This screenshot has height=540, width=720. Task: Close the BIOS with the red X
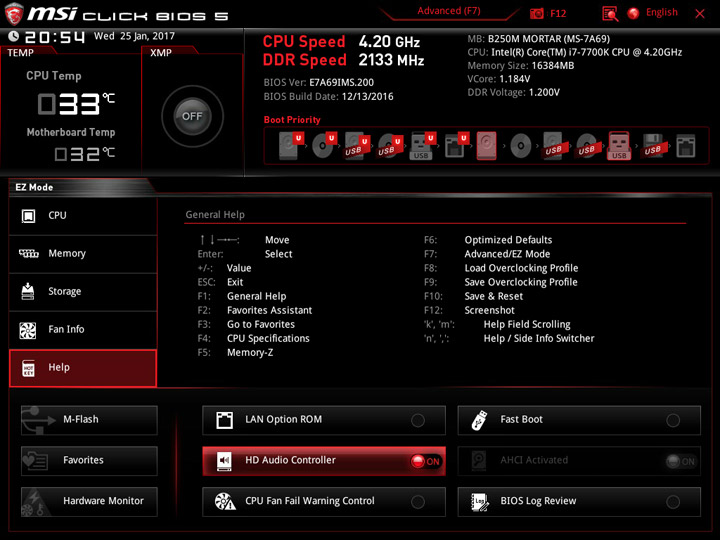700,14
